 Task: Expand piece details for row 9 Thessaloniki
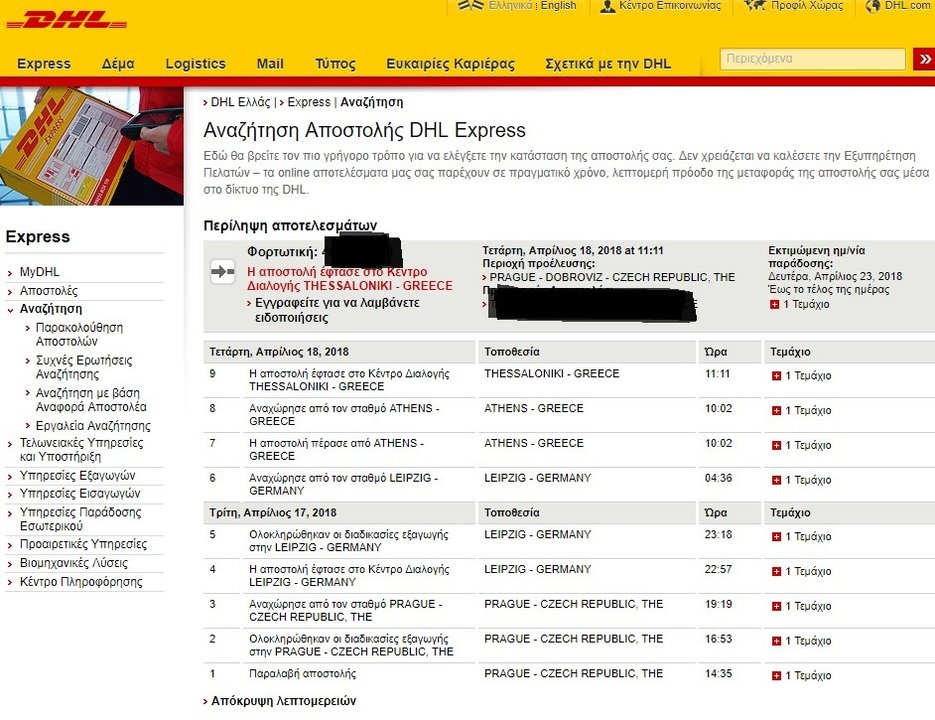coord(776,376)
